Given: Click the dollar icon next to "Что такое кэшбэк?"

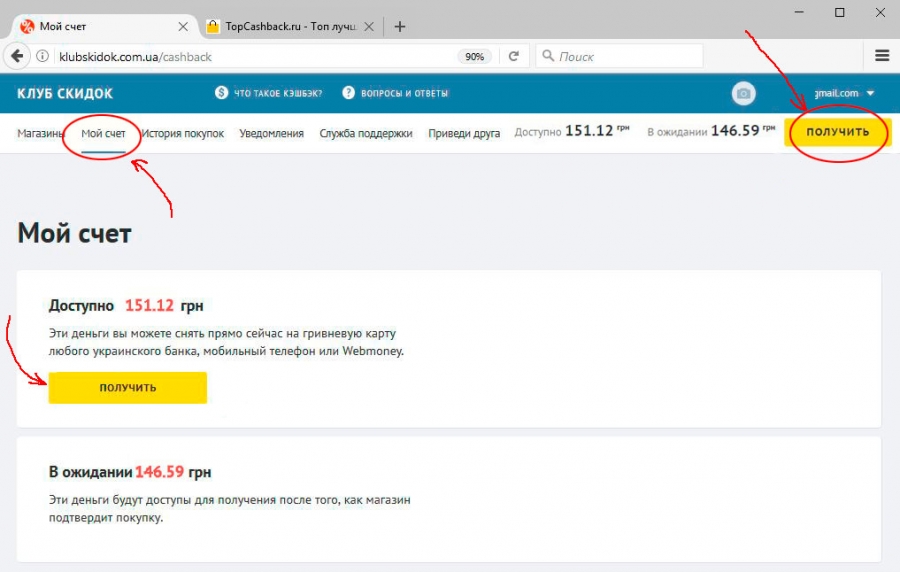Looking at the screenshot, I should pos(222,93).
